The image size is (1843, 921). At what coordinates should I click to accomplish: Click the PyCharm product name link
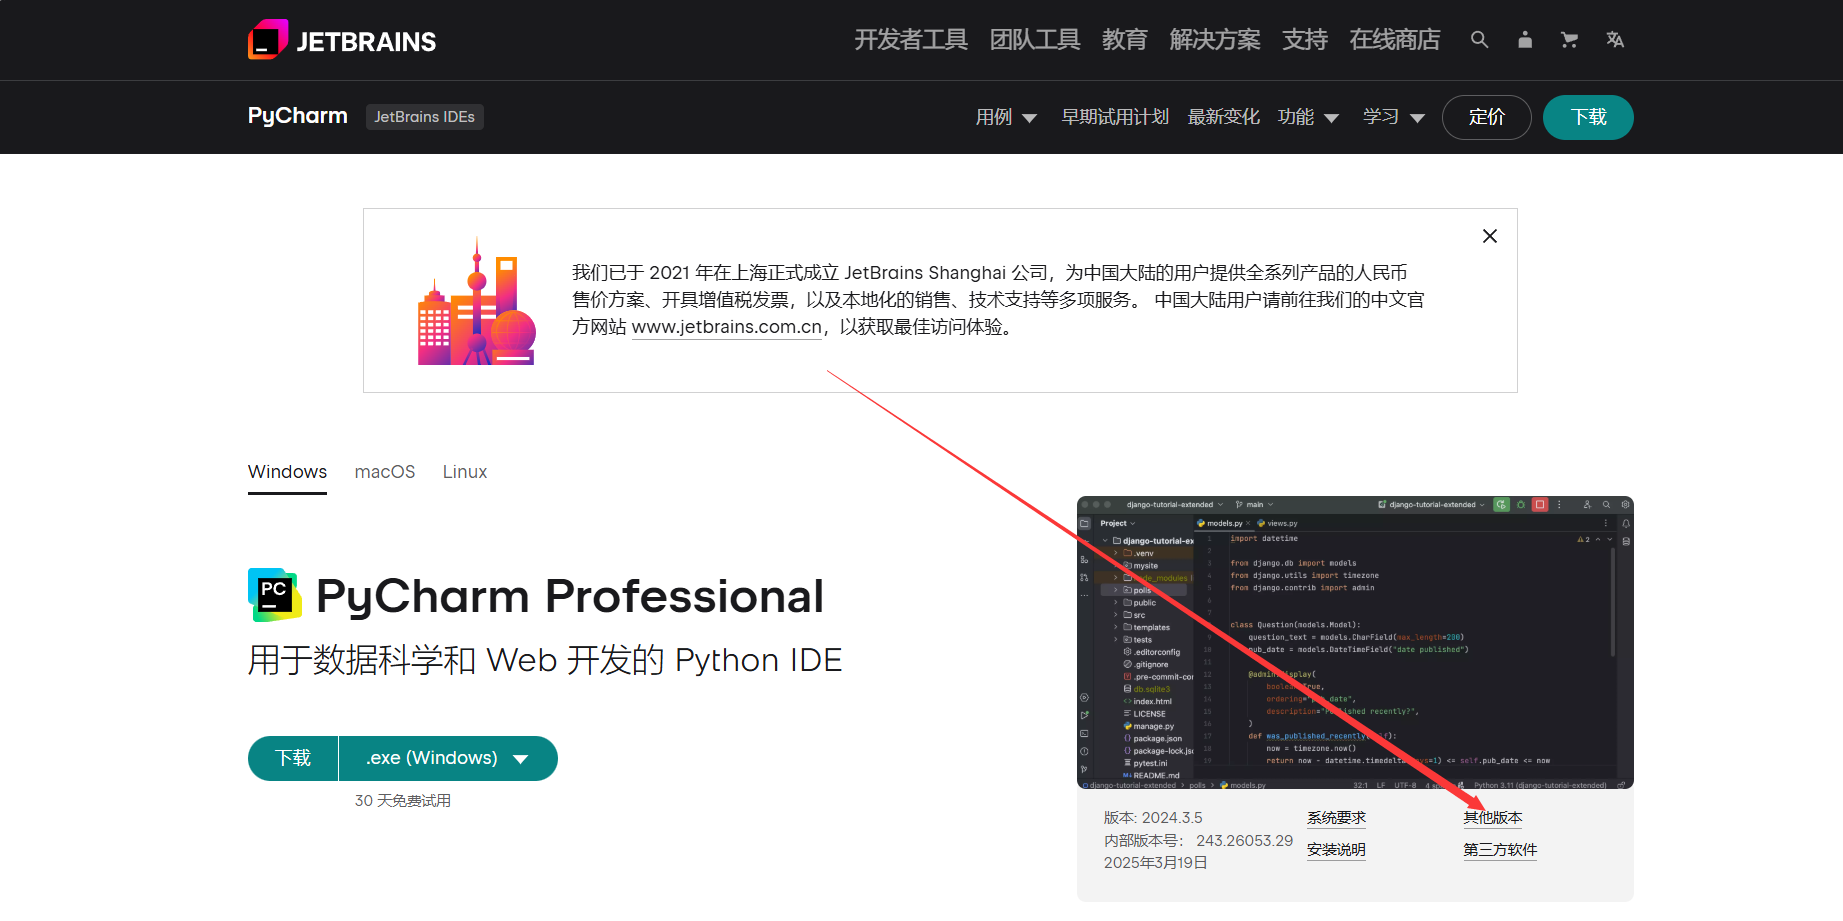(298, 116)
